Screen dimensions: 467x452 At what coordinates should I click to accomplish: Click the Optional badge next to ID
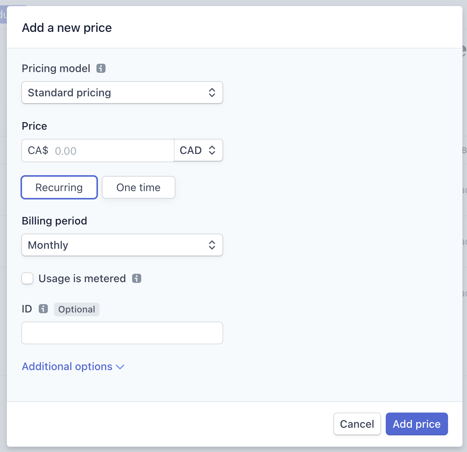click(x=77, y=309)
